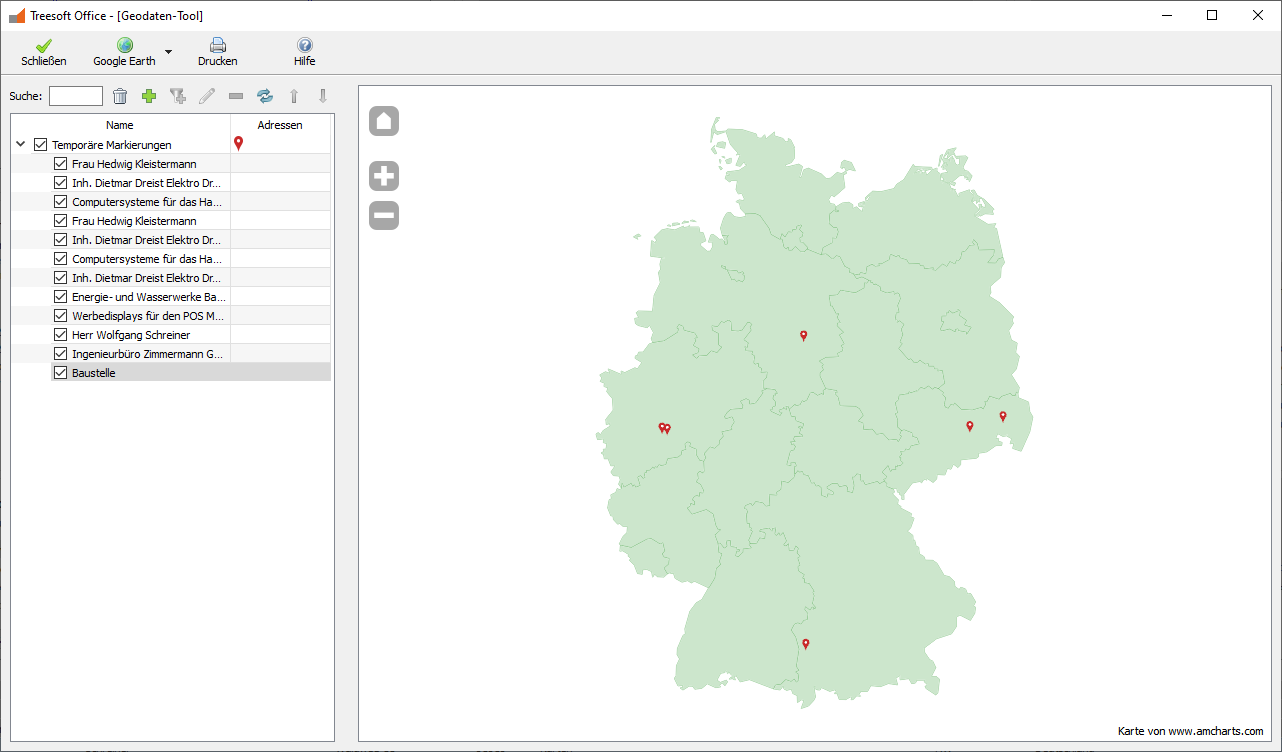Click the trash can delete icon
Viewport: 1282px width, 752px height.
point(120,96)
